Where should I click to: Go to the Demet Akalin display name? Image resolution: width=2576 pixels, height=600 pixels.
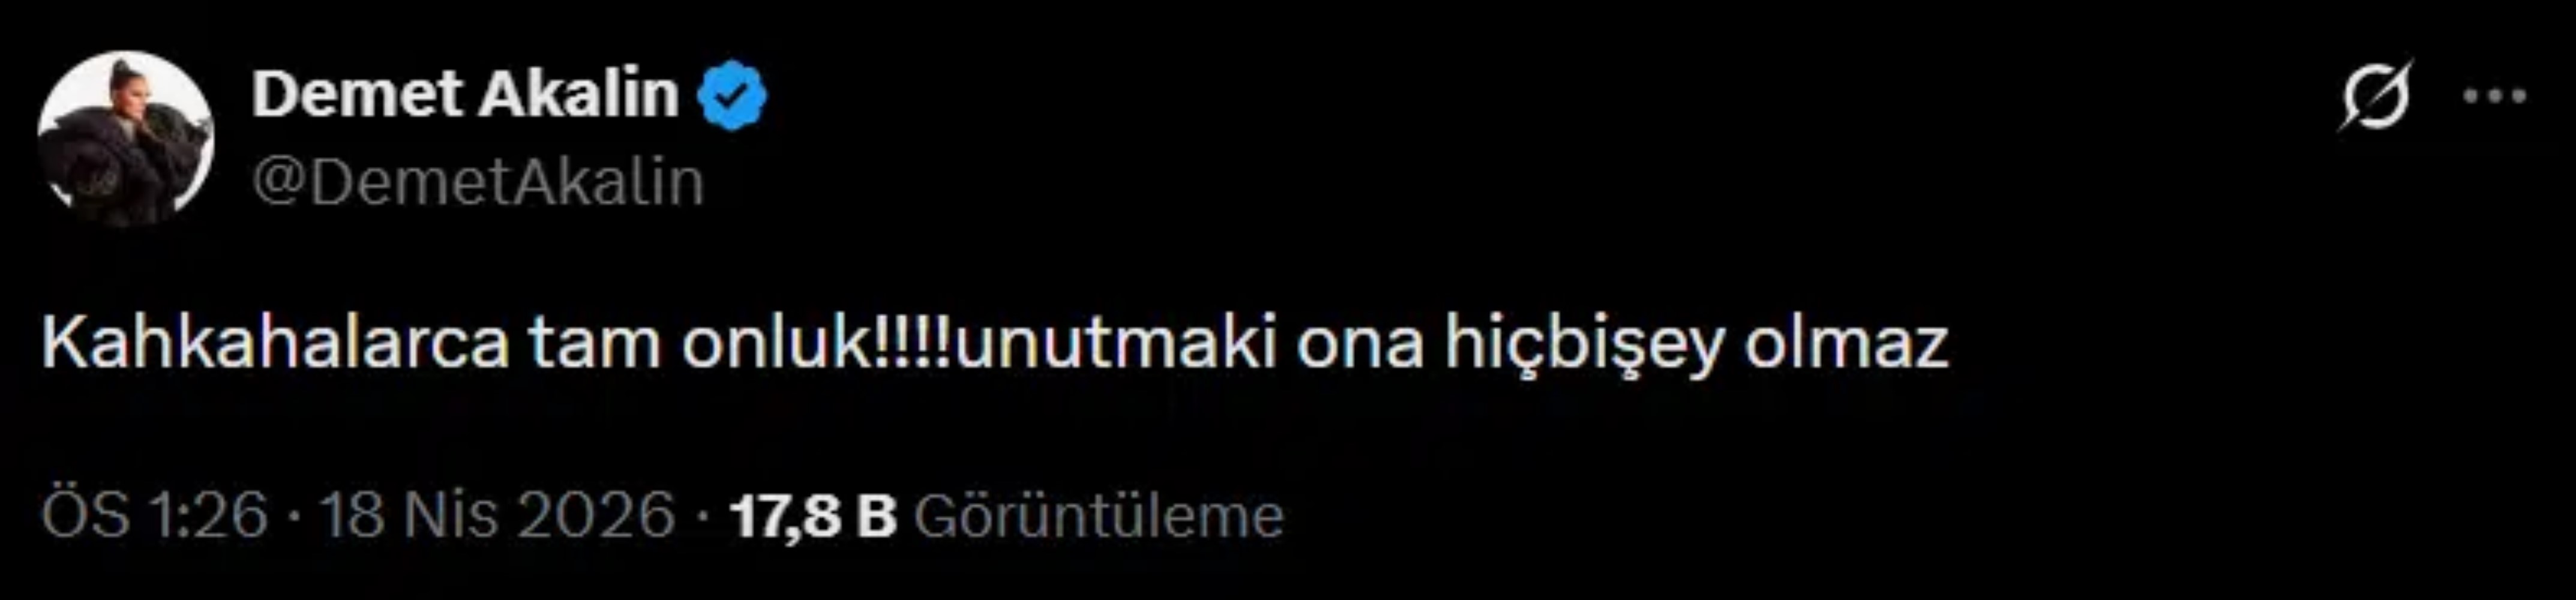click(x=465, y=95)
